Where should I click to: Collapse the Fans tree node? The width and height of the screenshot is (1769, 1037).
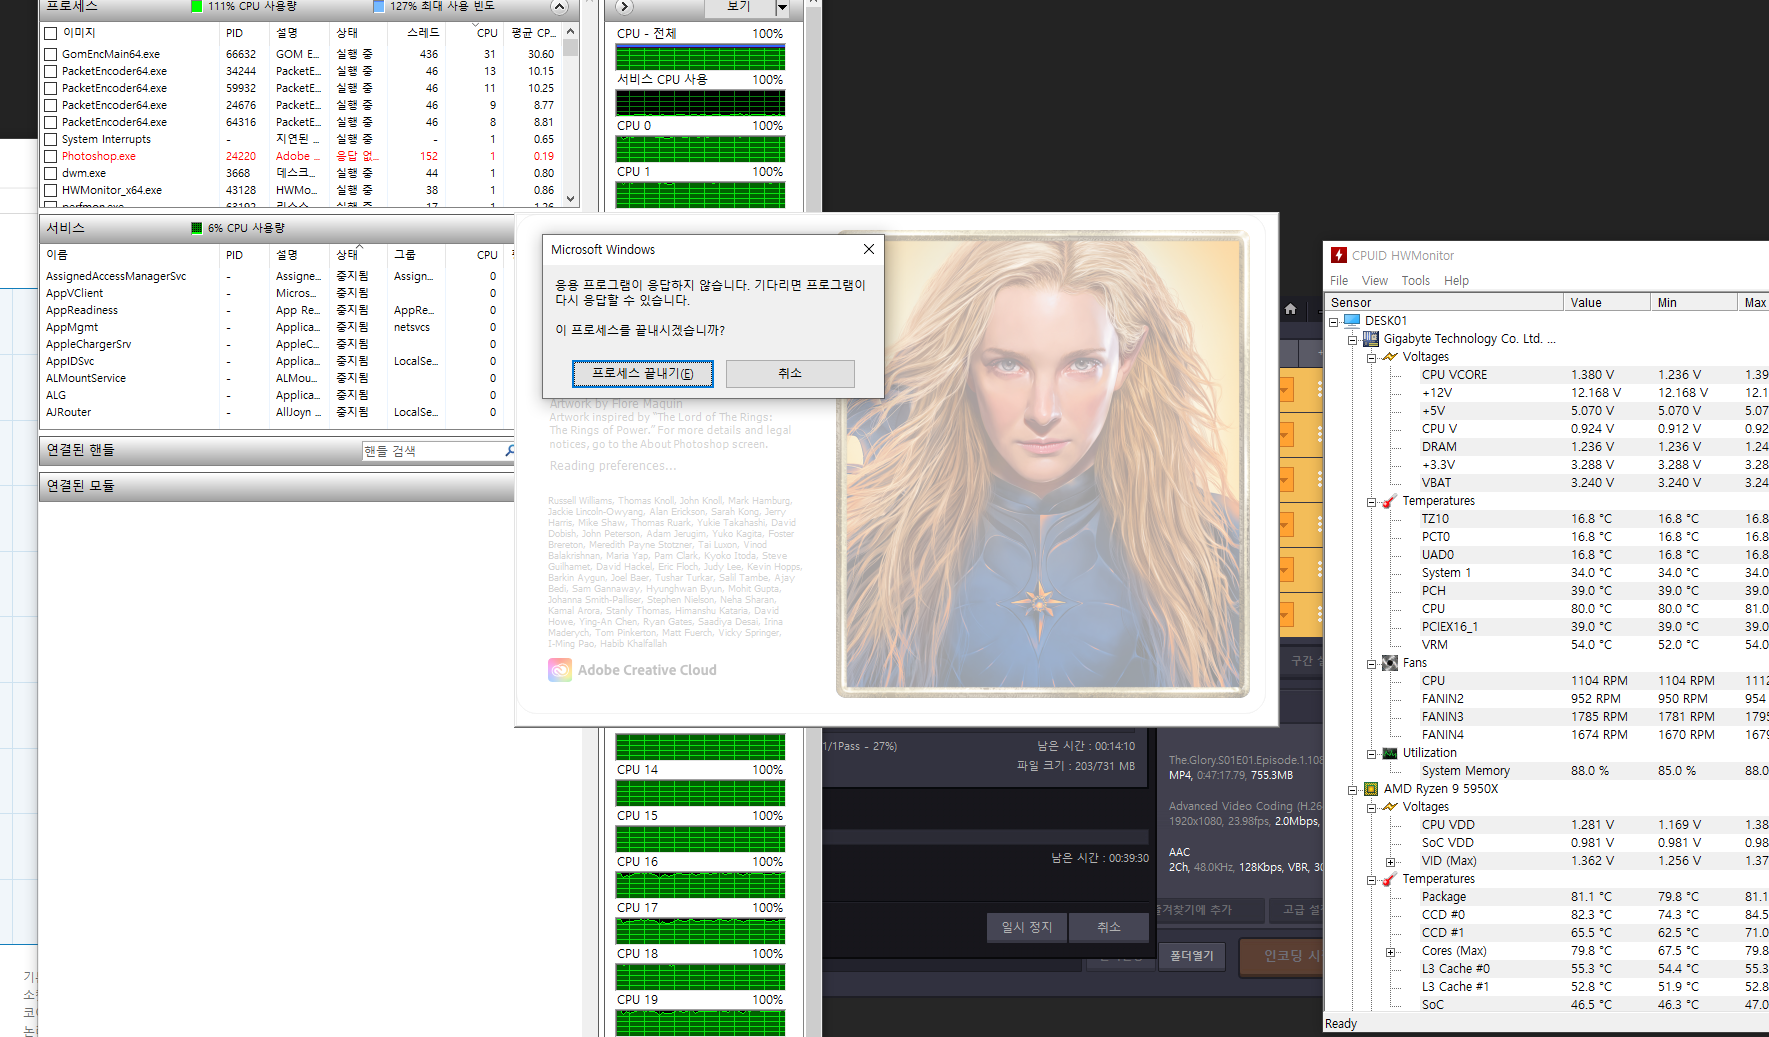pos(1371,664)
